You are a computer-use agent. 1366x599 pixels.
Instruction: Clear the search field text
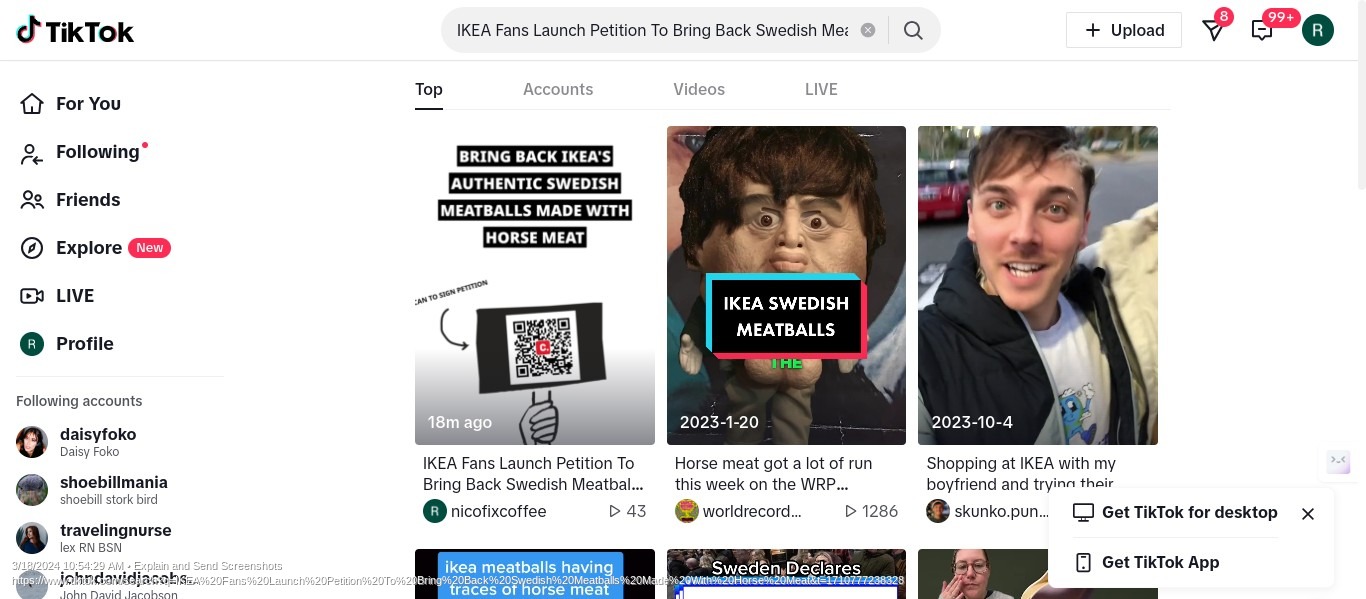[x=868, y=30]
